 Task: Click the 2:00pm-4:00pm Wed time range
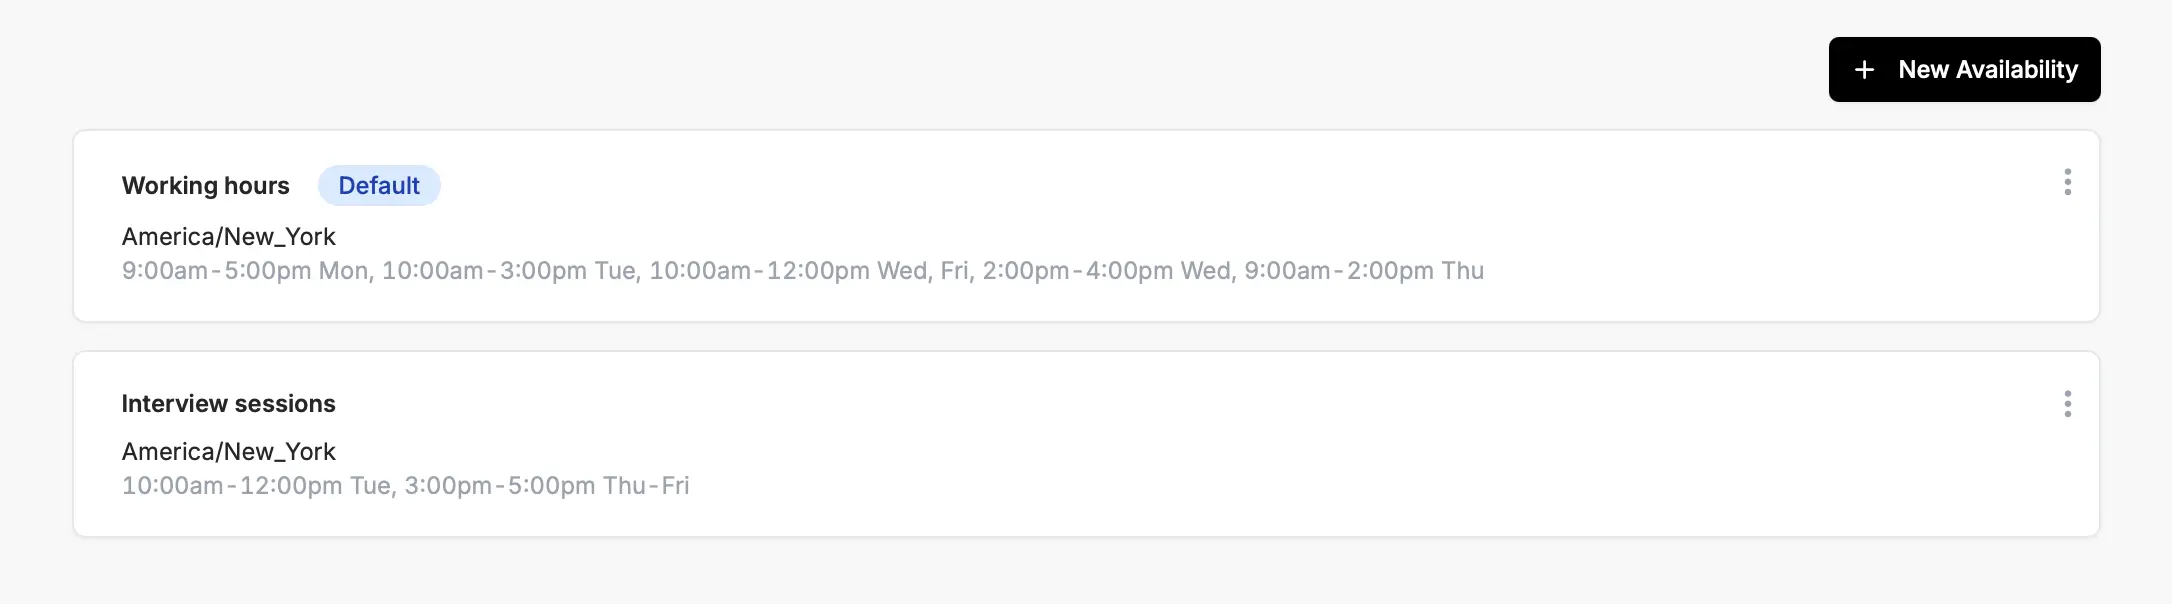[x=1106, y=271]
